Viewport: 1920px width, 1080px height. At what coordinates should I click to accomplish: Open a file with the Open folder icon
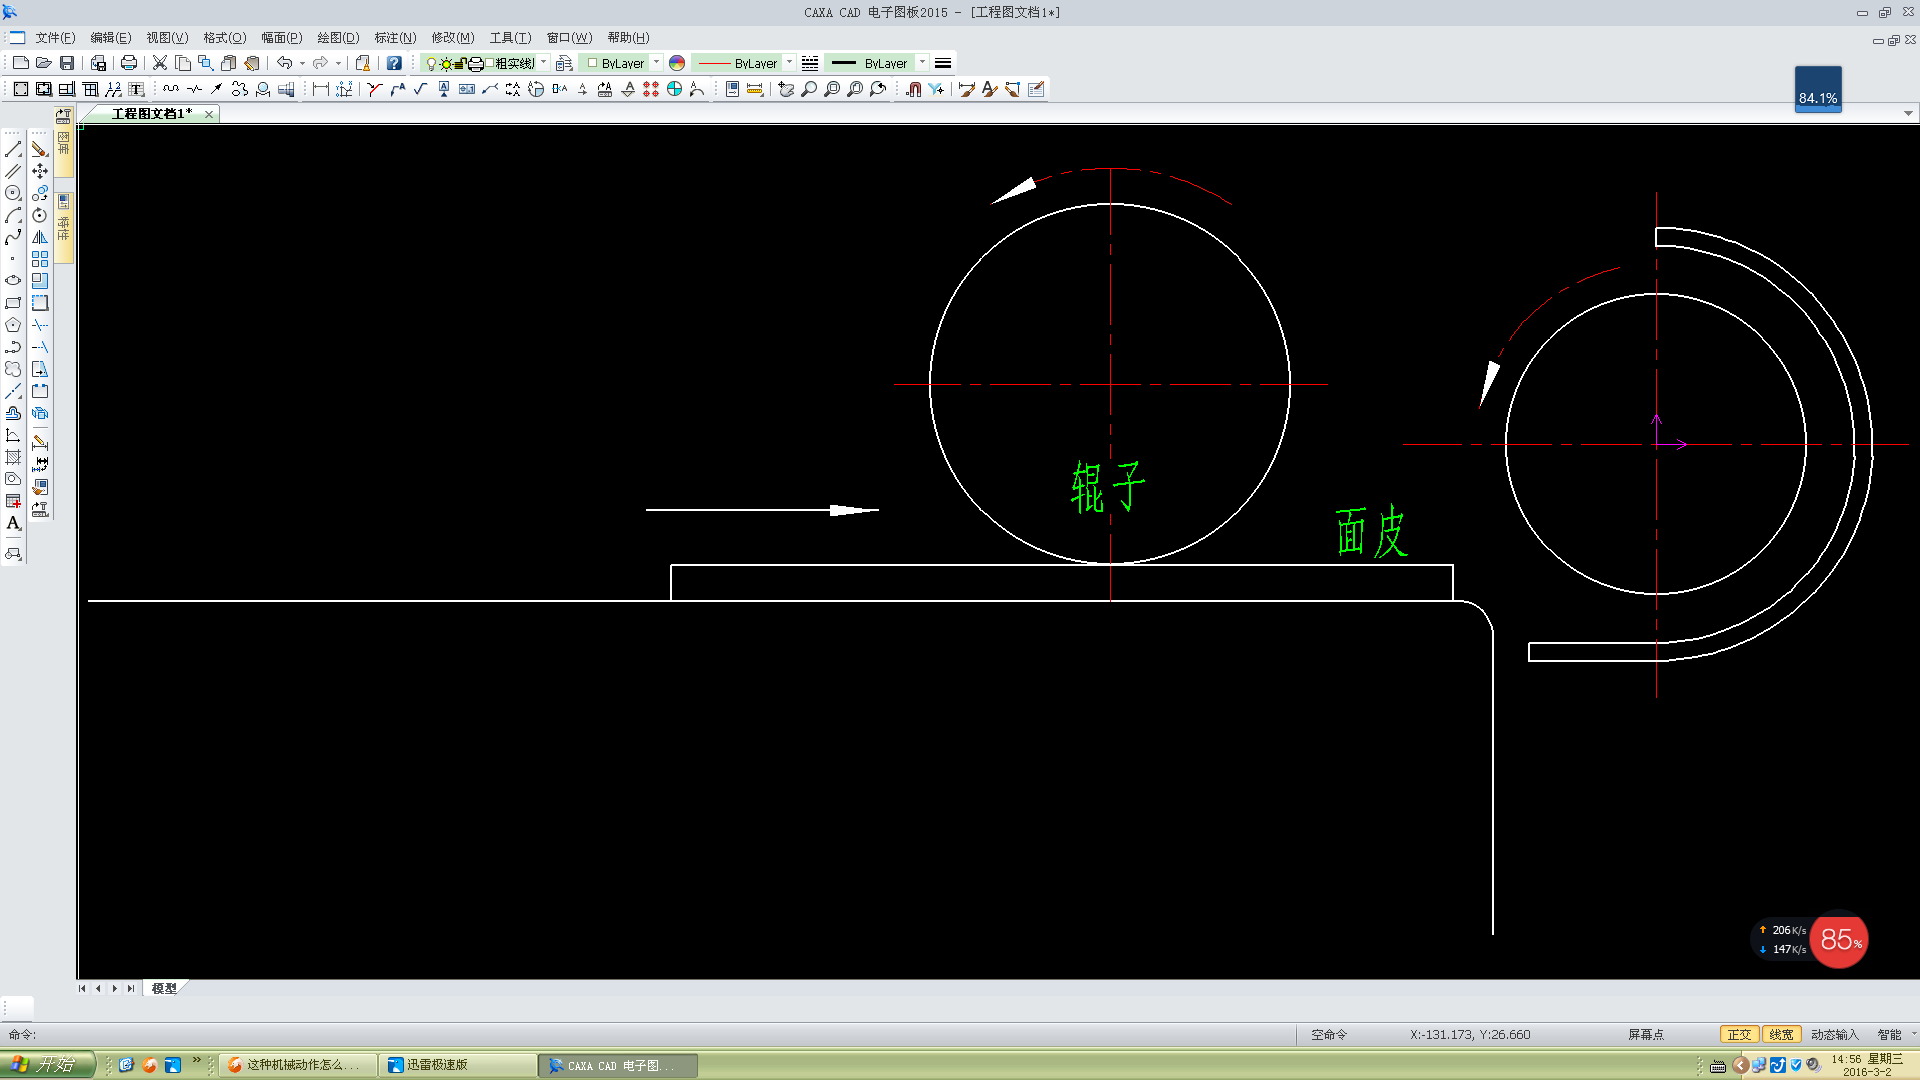pos(44,63)
